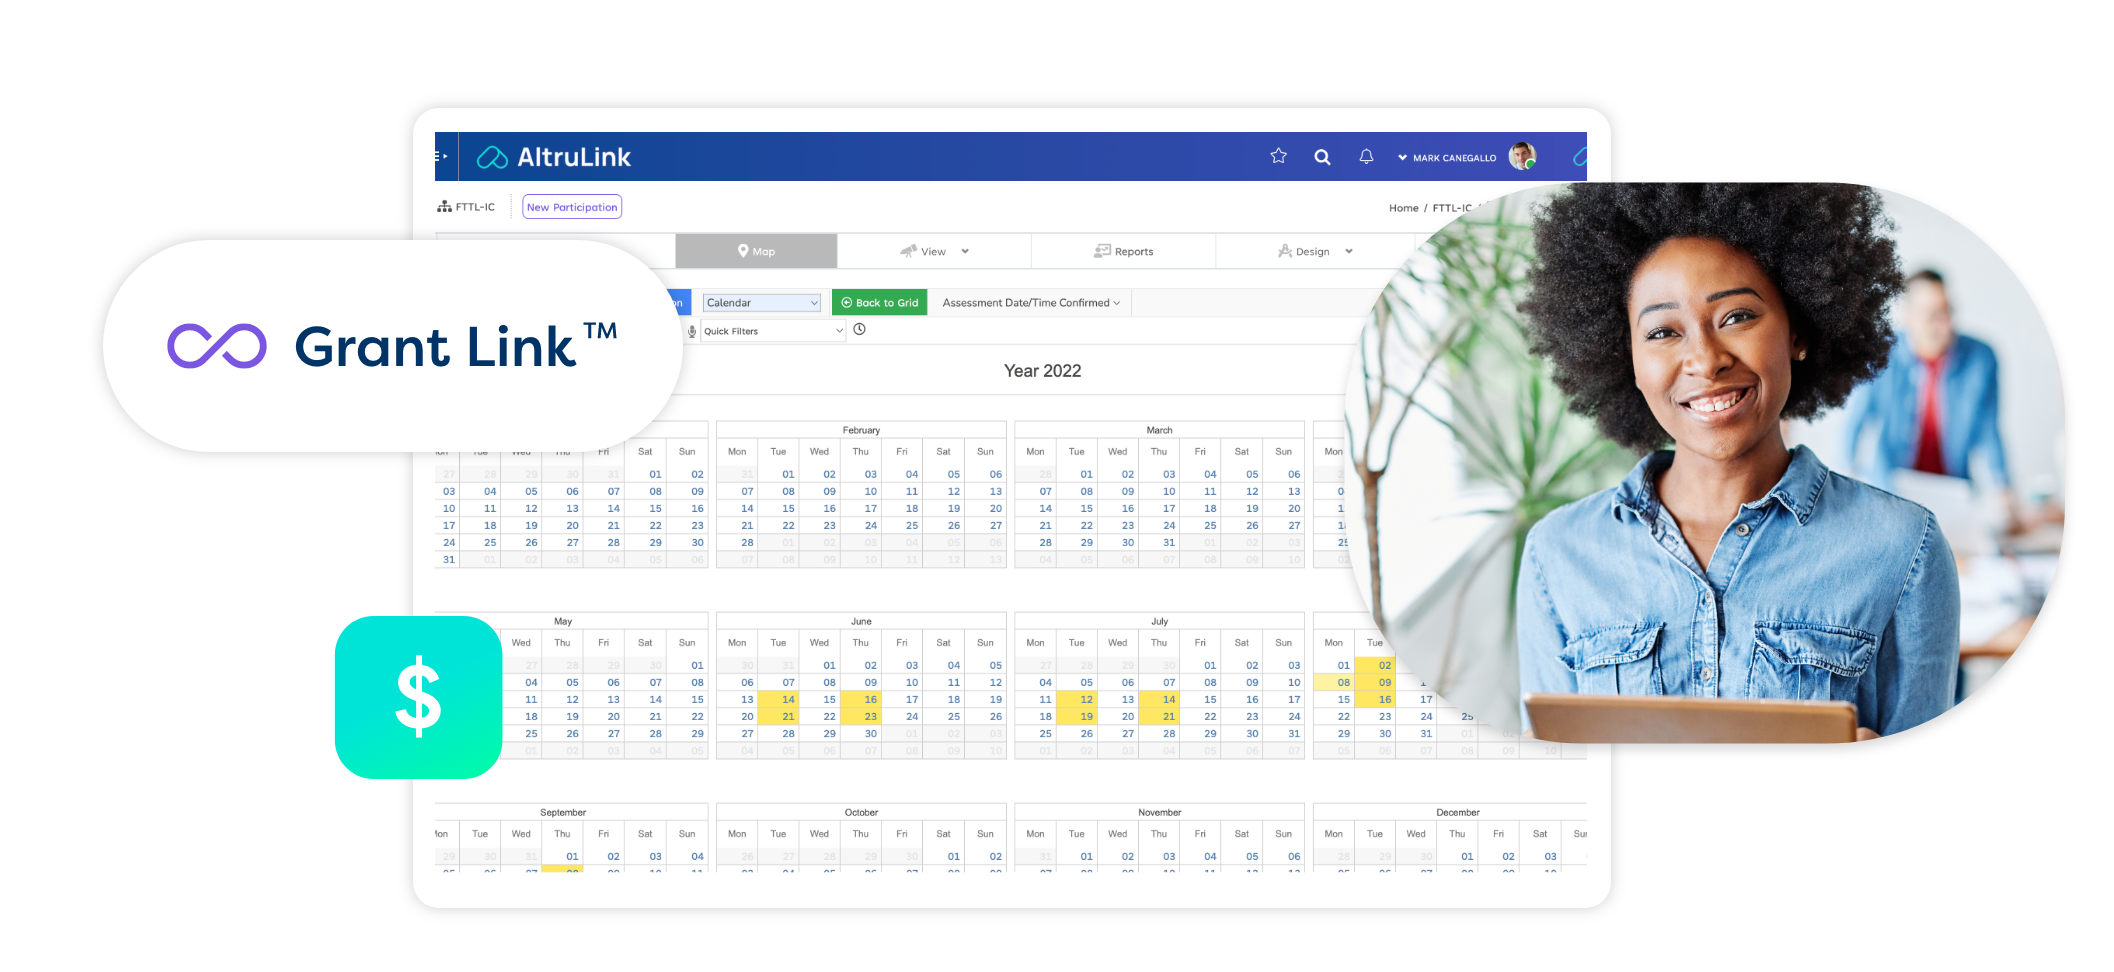Expand the View menu chevron

[965, 252]
